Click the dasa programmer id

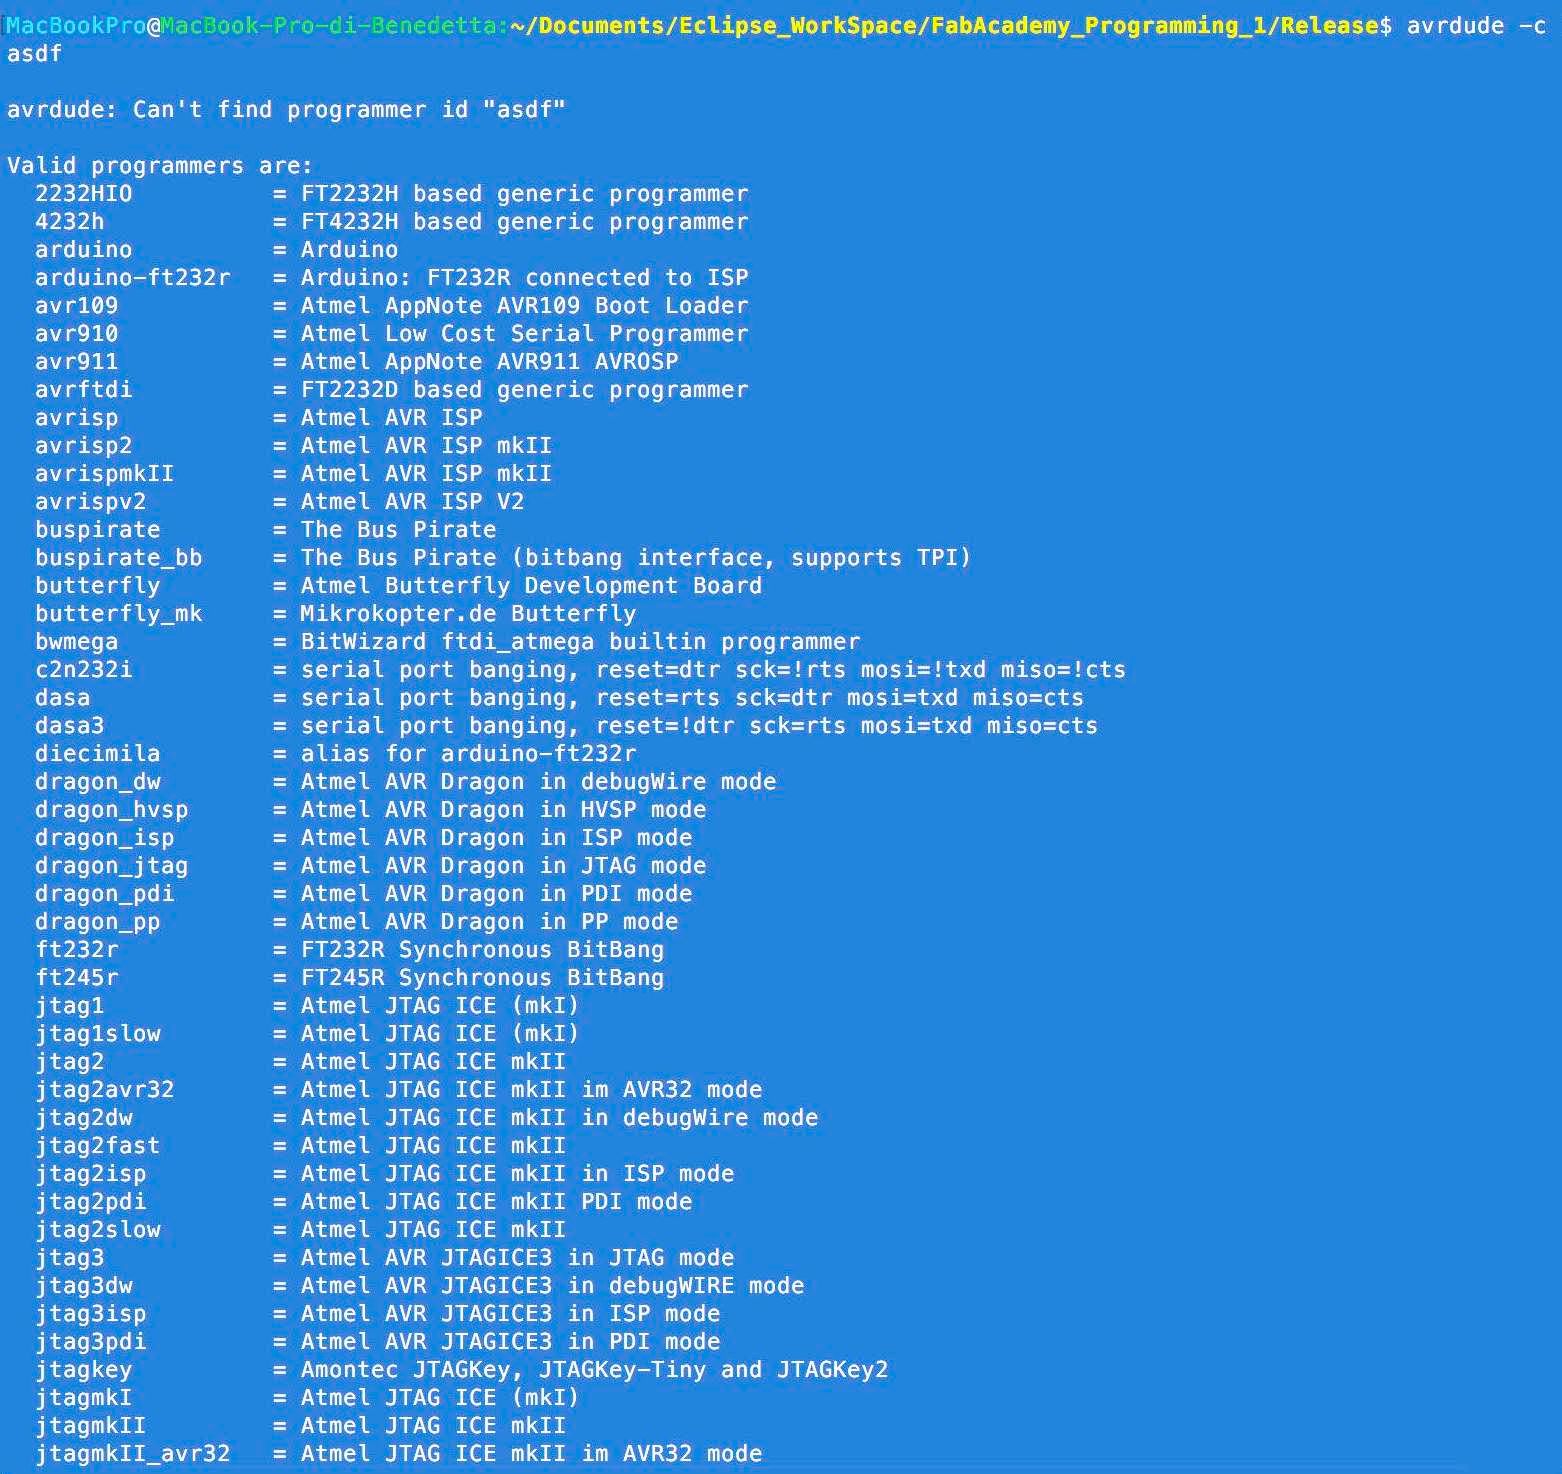pos(62,698)
